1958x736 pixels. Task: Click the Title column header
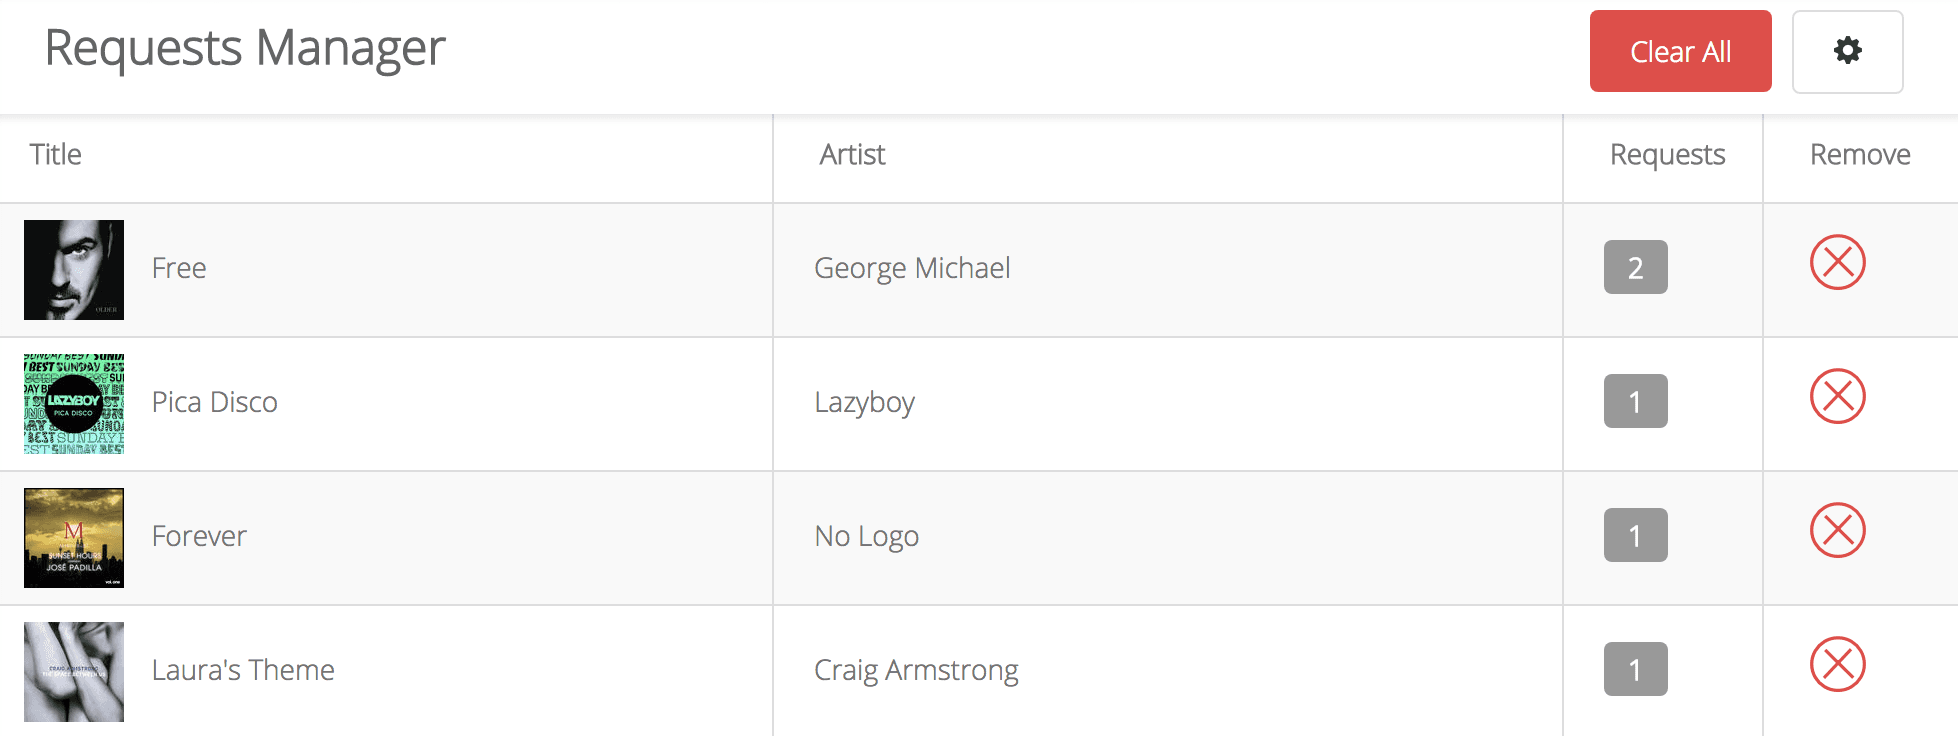pos(56,155)
